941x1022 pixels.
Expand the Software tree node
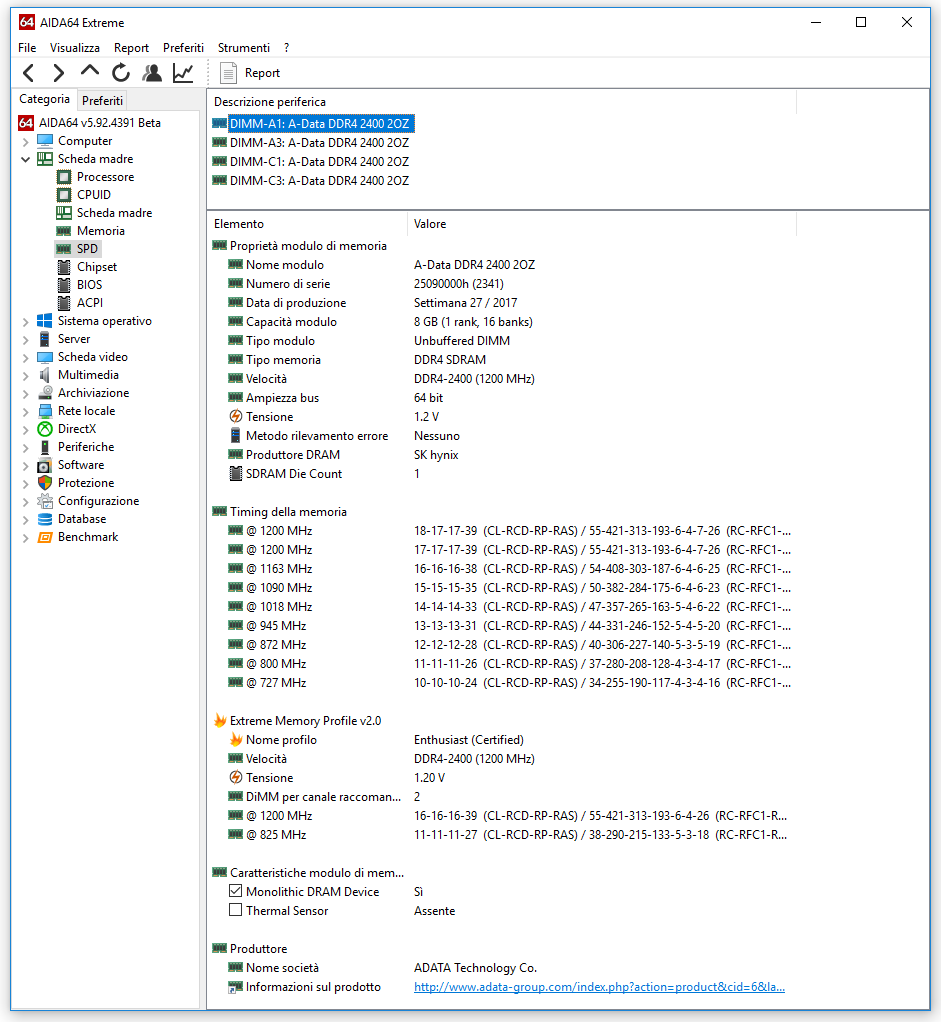pyautogui.click(x=25, y=465)
